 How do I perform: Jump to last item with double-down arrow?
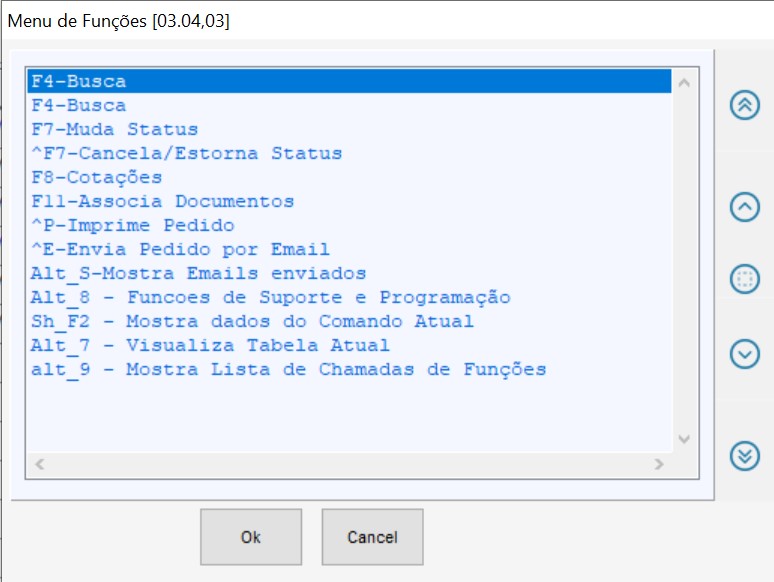tap(745, 455)
